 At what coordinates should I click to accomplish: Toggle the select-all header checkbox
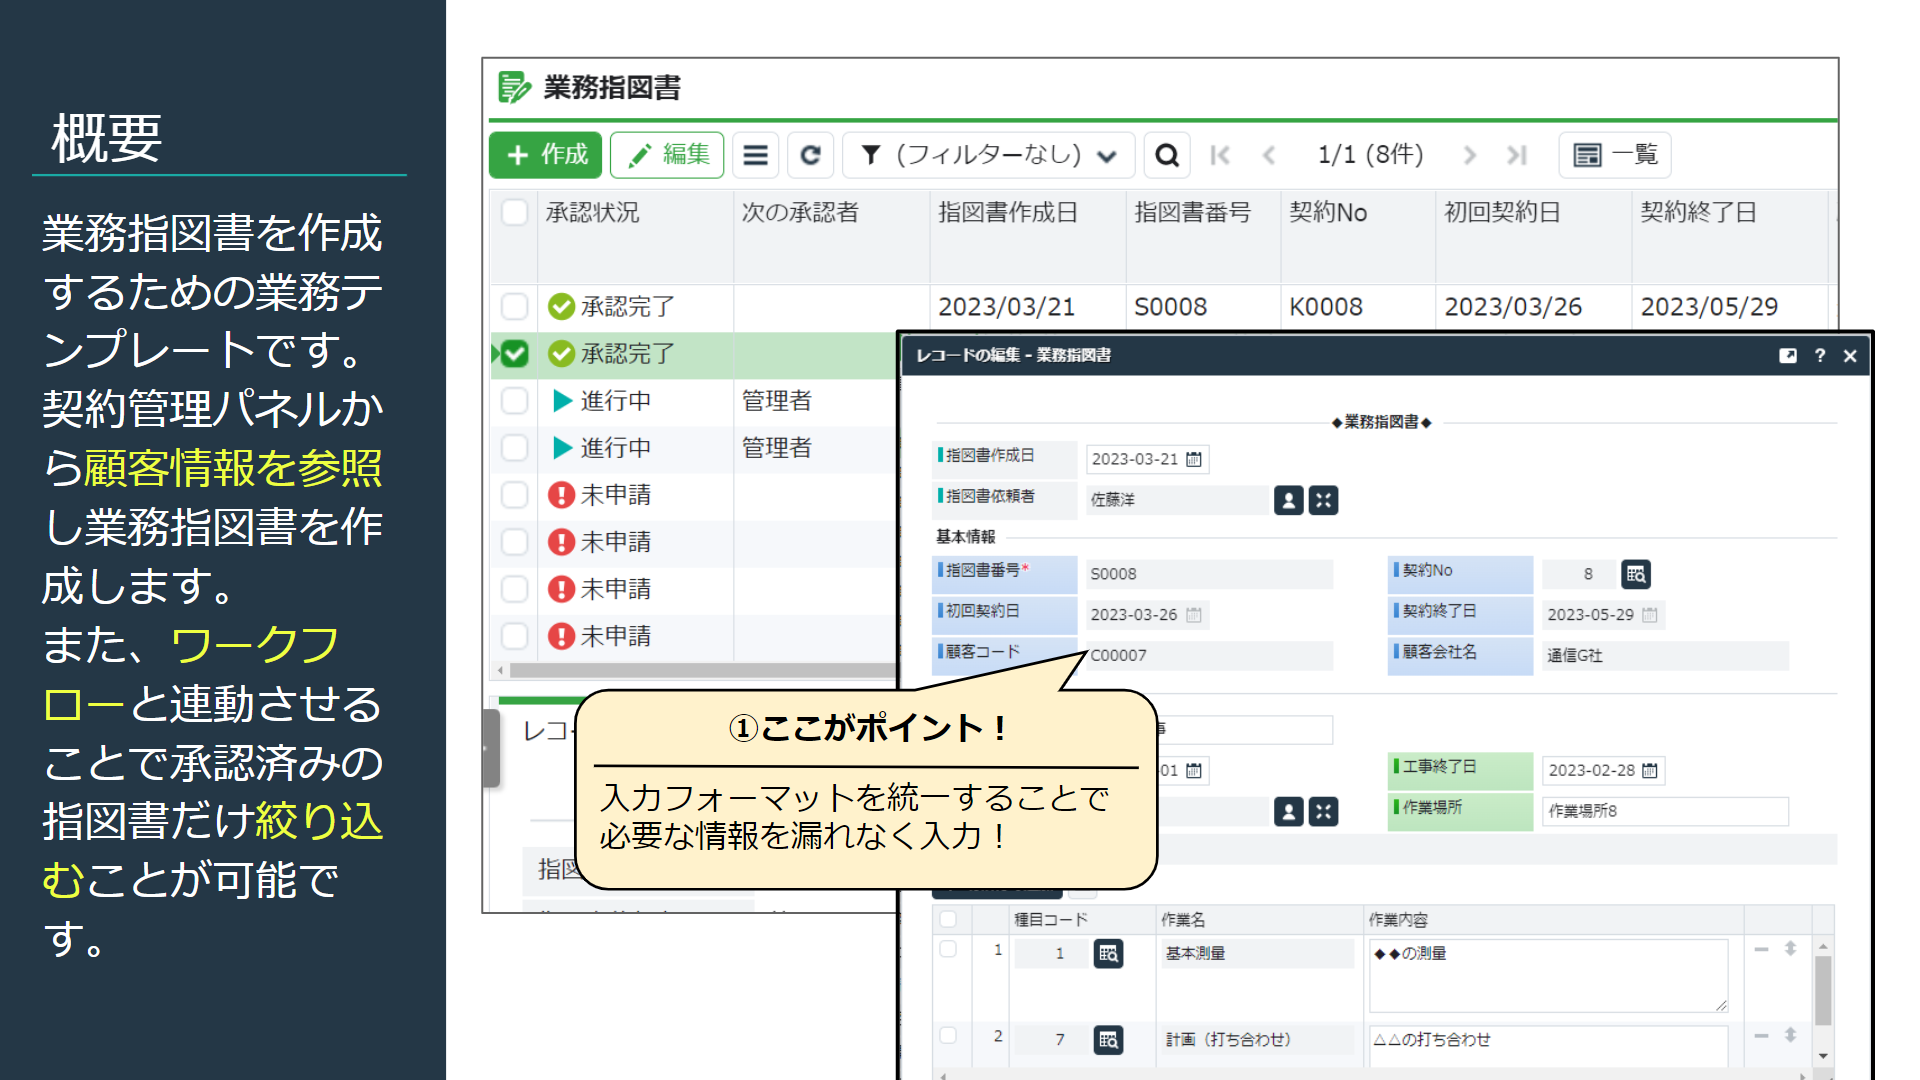515,212
